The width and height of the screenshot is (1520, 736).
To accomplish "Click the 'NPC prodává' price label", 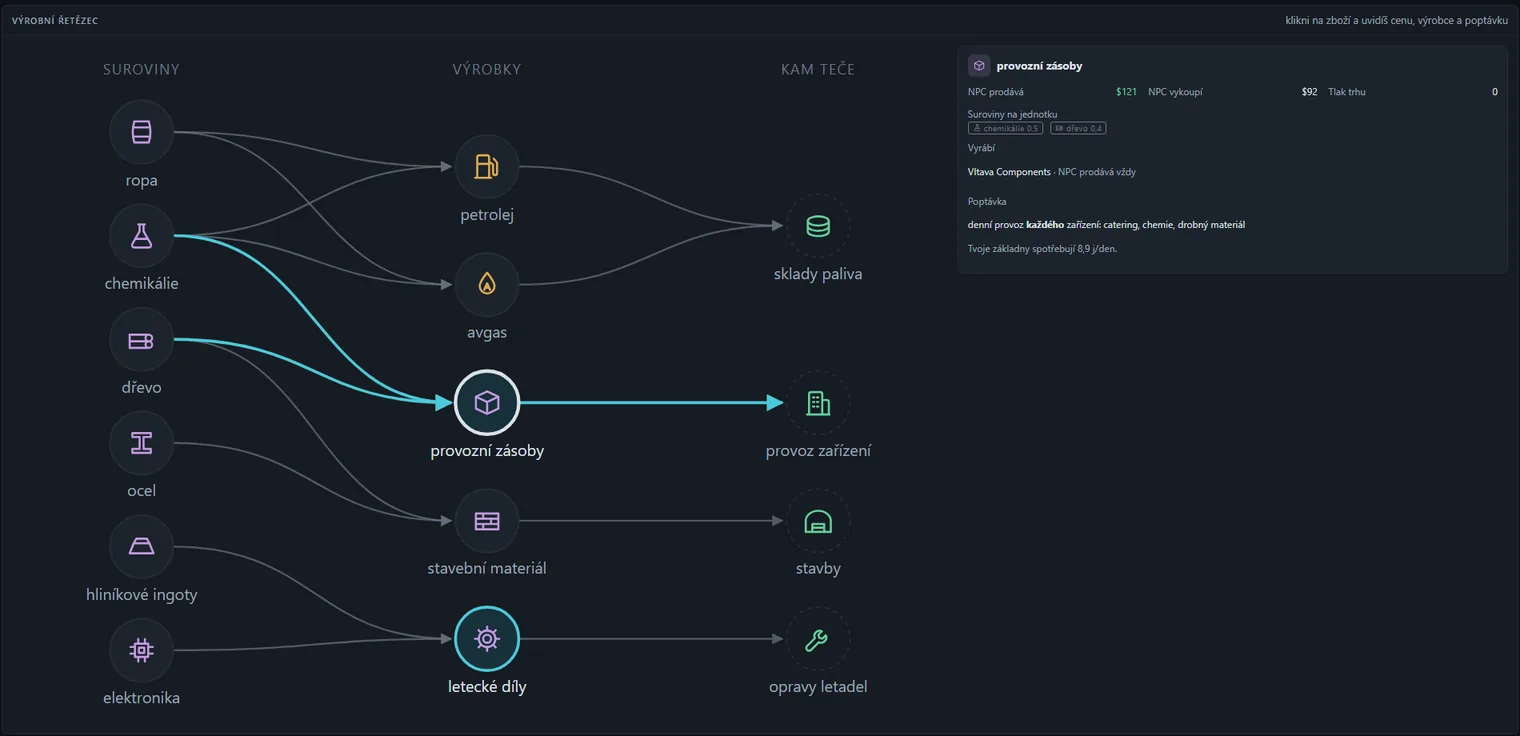I will click(x=996, y=92).
